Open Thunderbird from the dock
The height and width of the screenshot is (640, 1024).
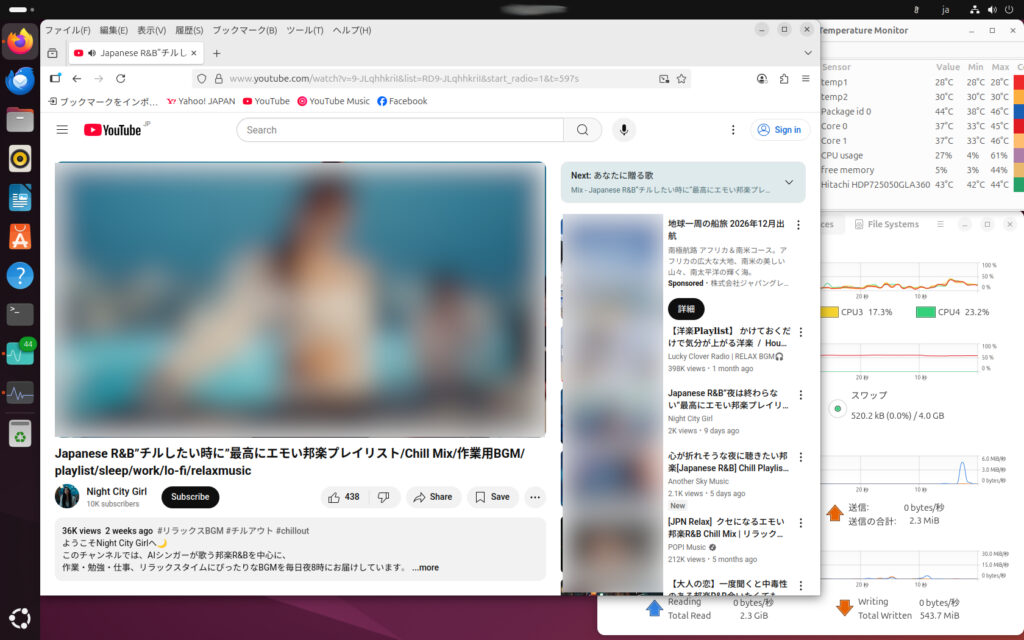click(20, 81)
